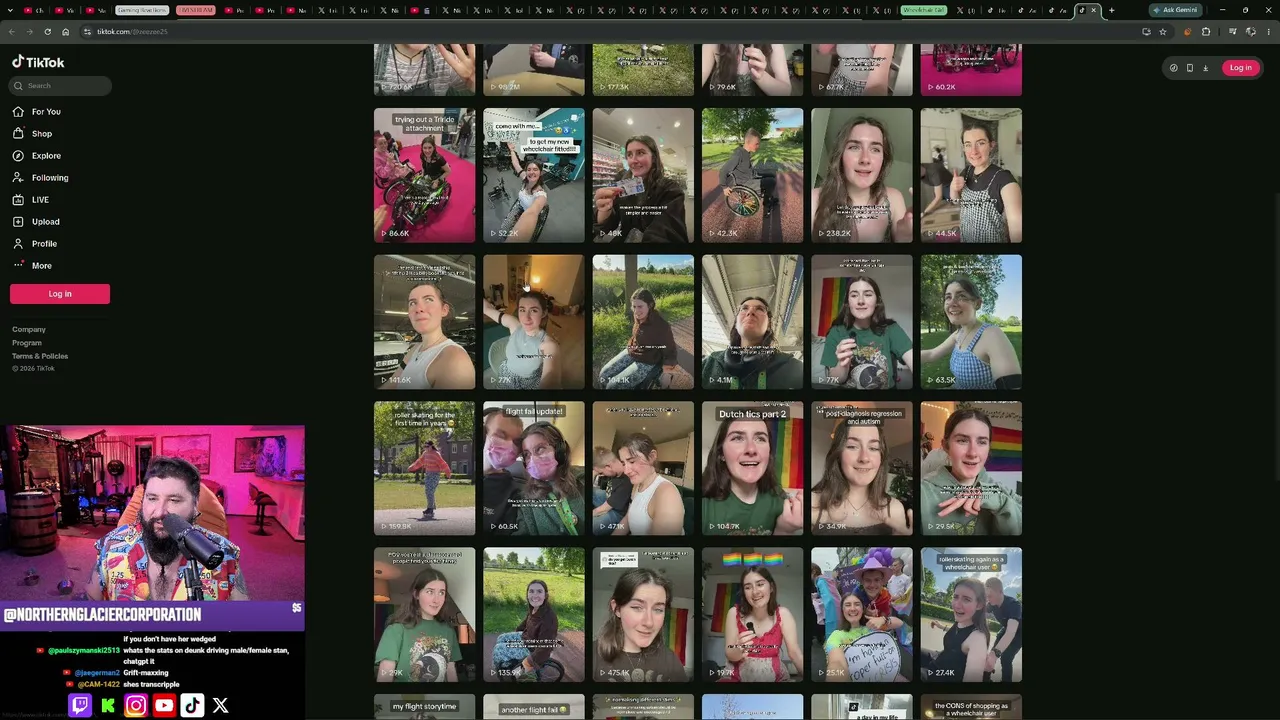
Task: Open the For You feed
Action: (x=37, y=112)
